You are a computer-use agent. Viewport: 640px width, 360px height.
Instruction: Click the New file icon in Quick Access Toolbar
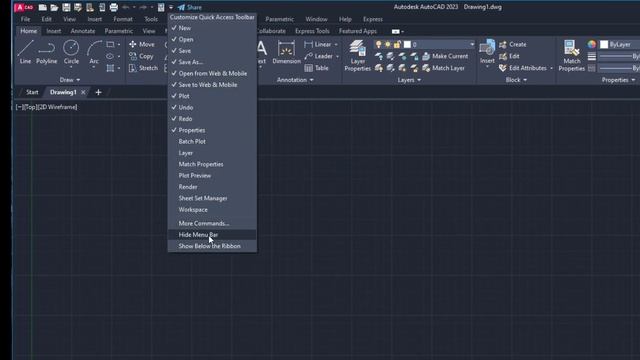(x=42, y=7)
